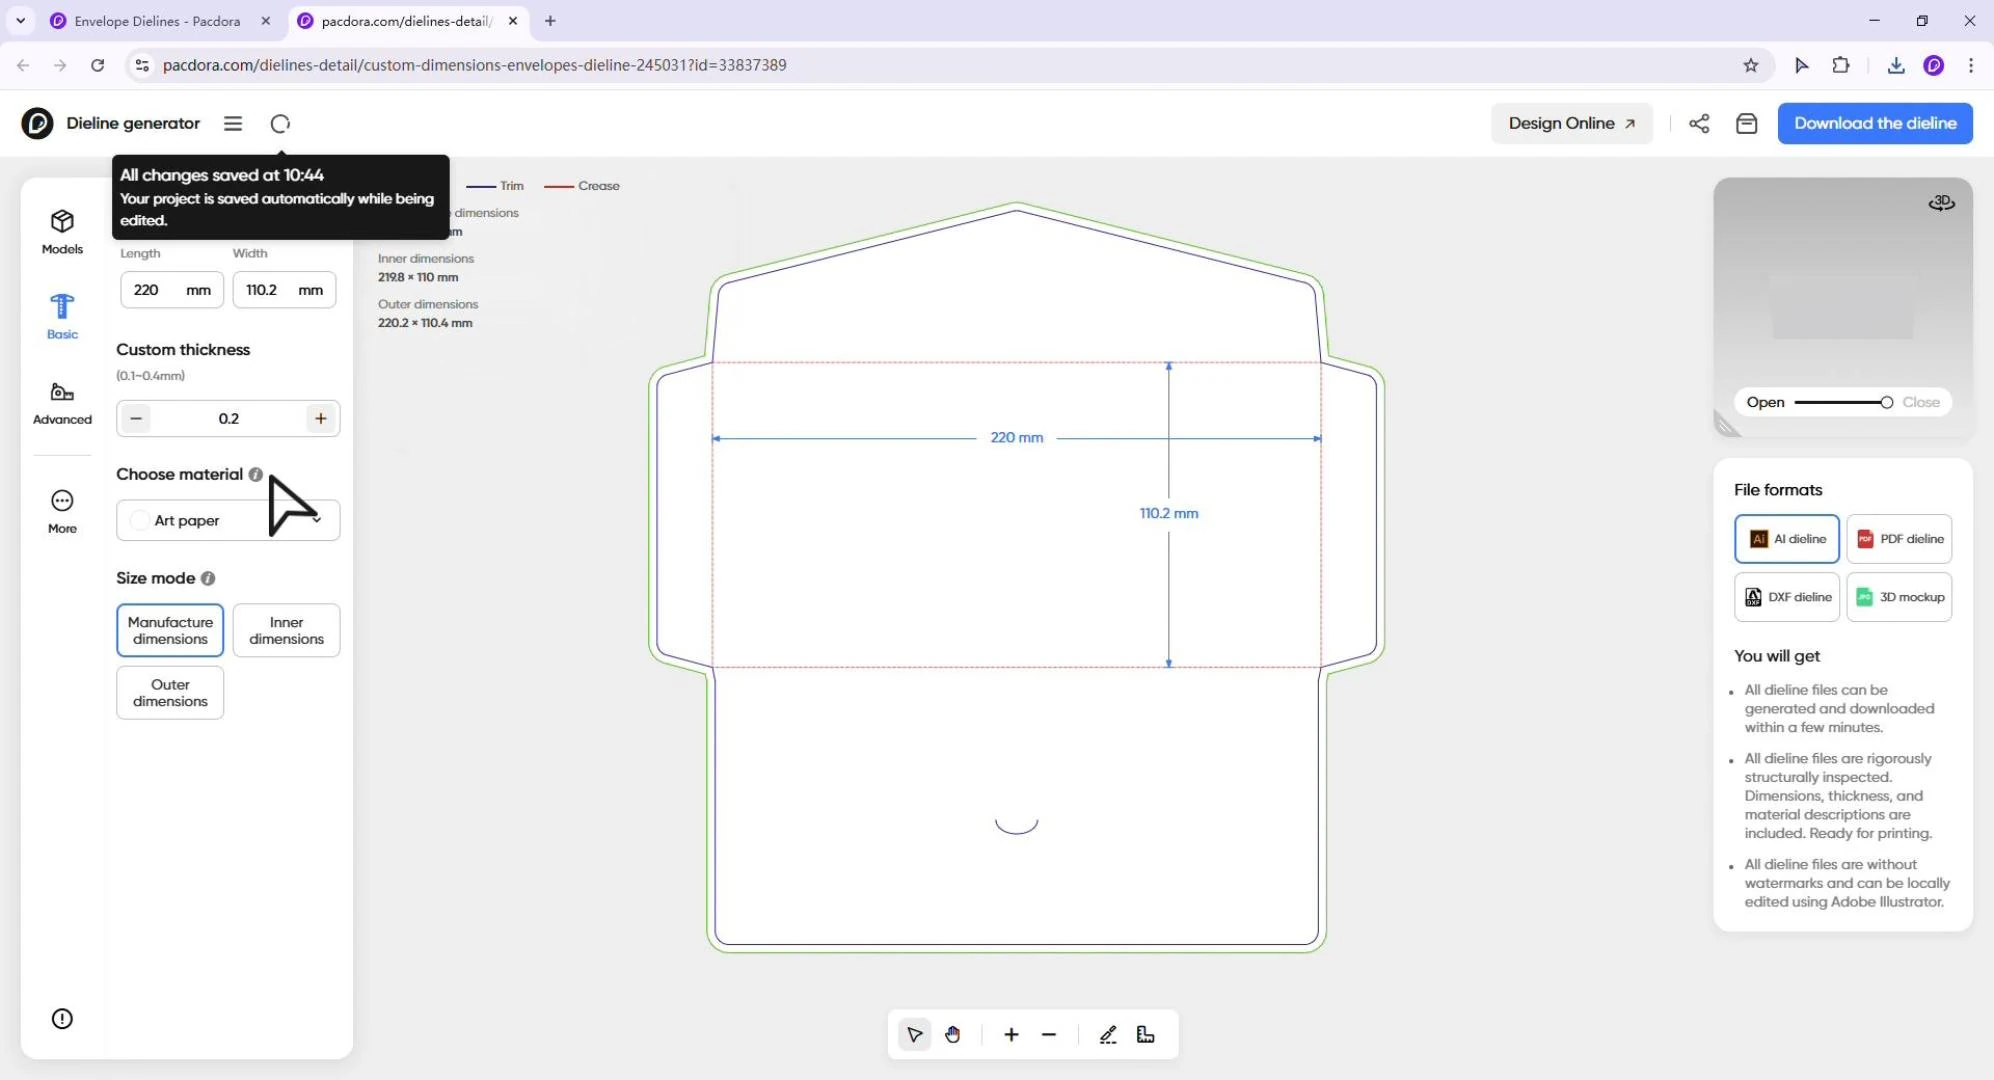Click the Open-Close fold slider handle
The height and width of the screenshot is (1080, 1994).
coord(1886,402)
